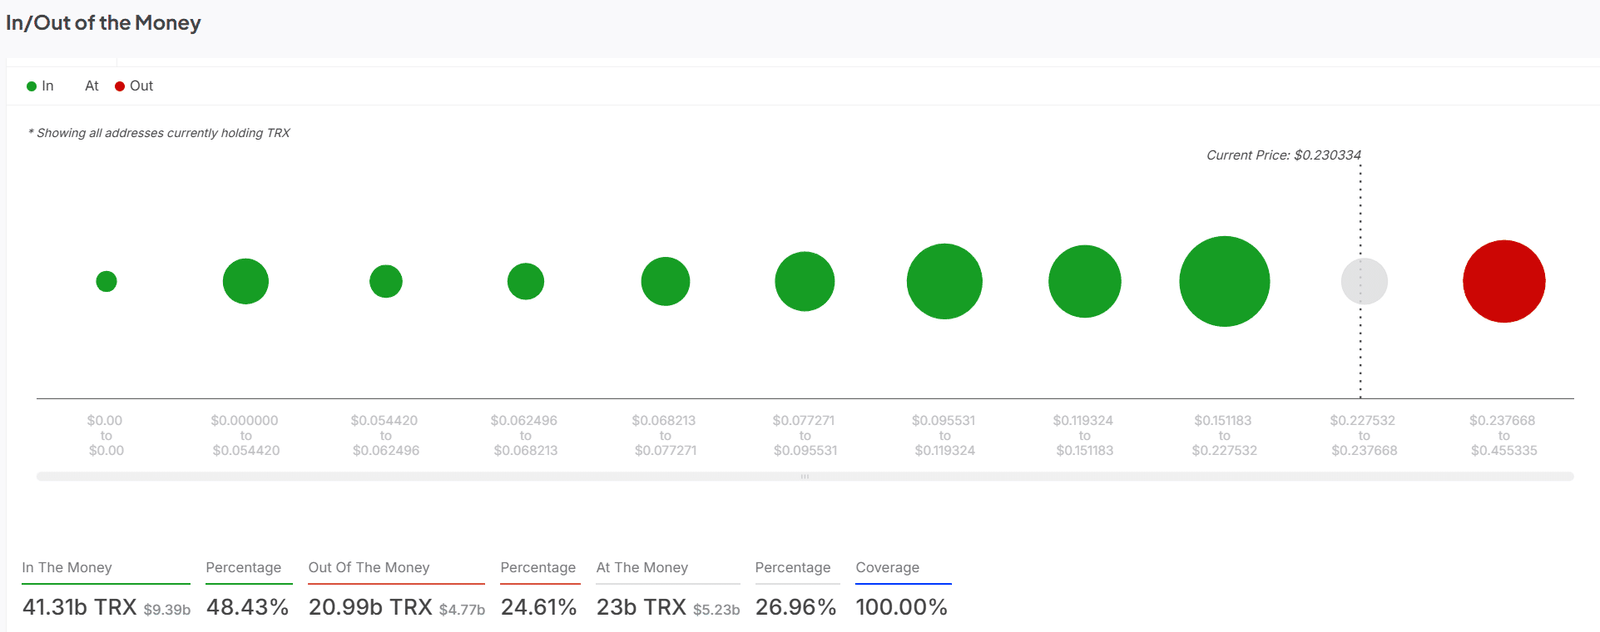The width and height of the screenshot is (1600, 632).
Task: Click the red out-of-the-money bubble
Action: [x=1503, y=281]
